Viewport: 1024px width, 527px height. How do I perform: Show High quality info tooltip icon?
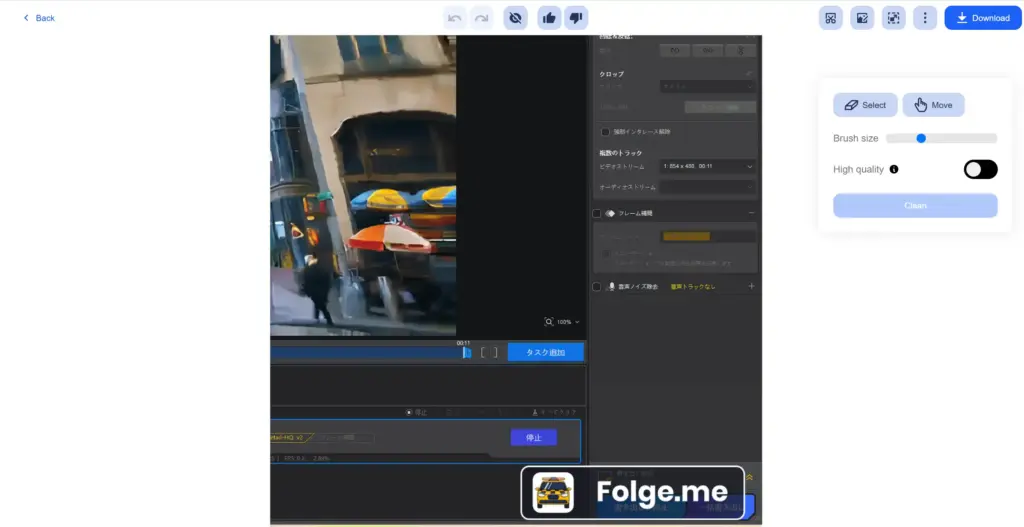click(894, 169)
